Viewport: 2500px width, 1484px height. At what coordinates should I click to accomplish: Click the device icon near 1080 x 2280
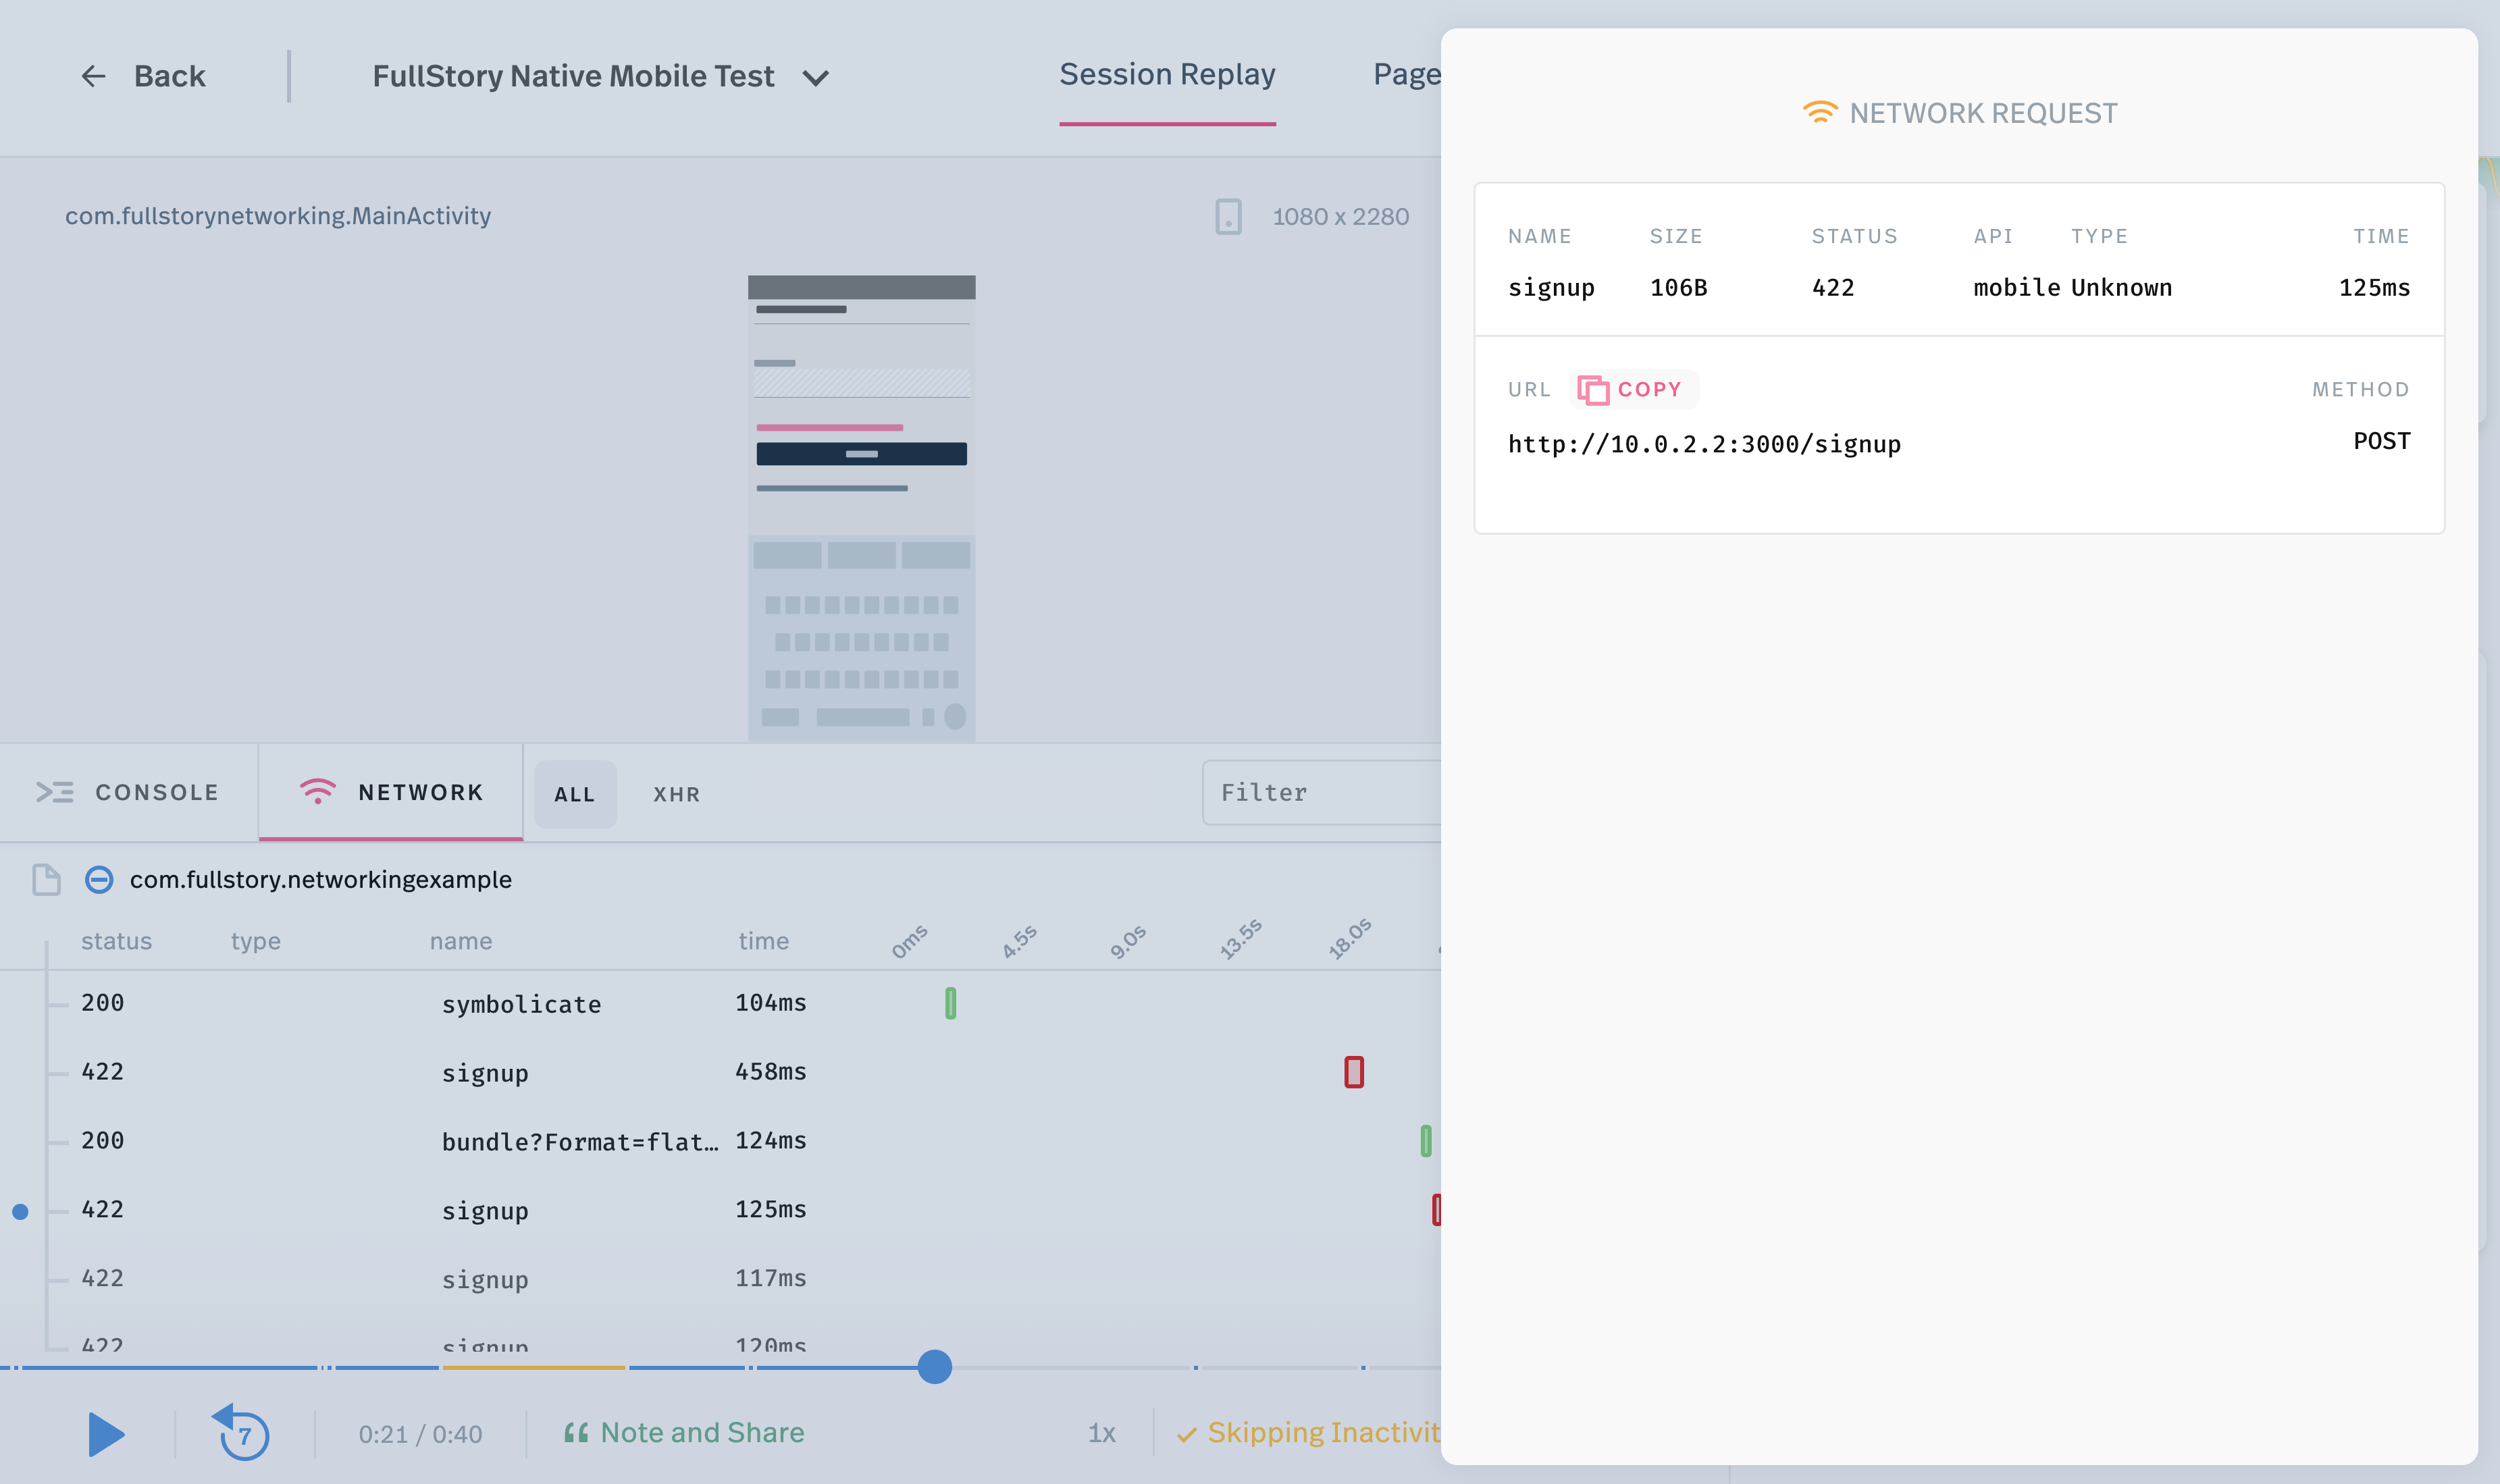pyautogui.click(x=1228, y=216)
